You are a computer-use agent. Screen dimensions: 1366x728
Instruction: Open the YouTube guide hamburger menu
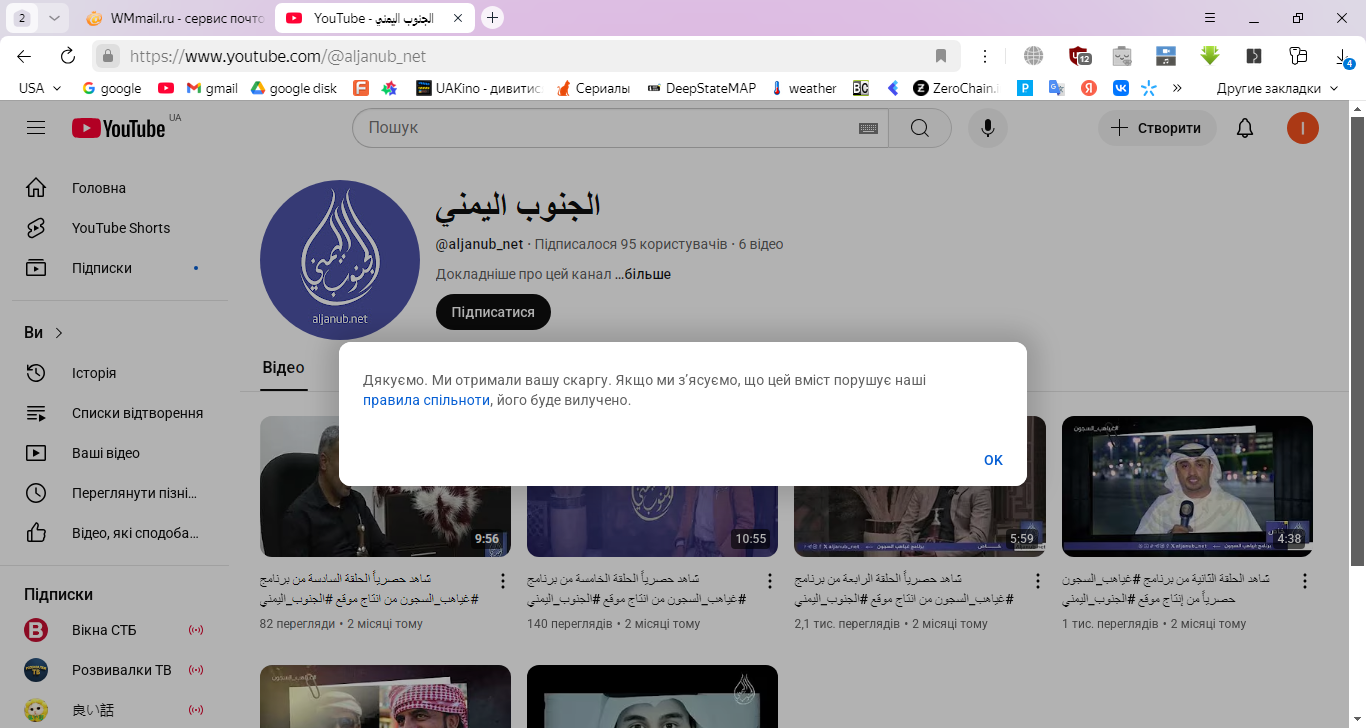pyautogui.click(x=36, y=128)
